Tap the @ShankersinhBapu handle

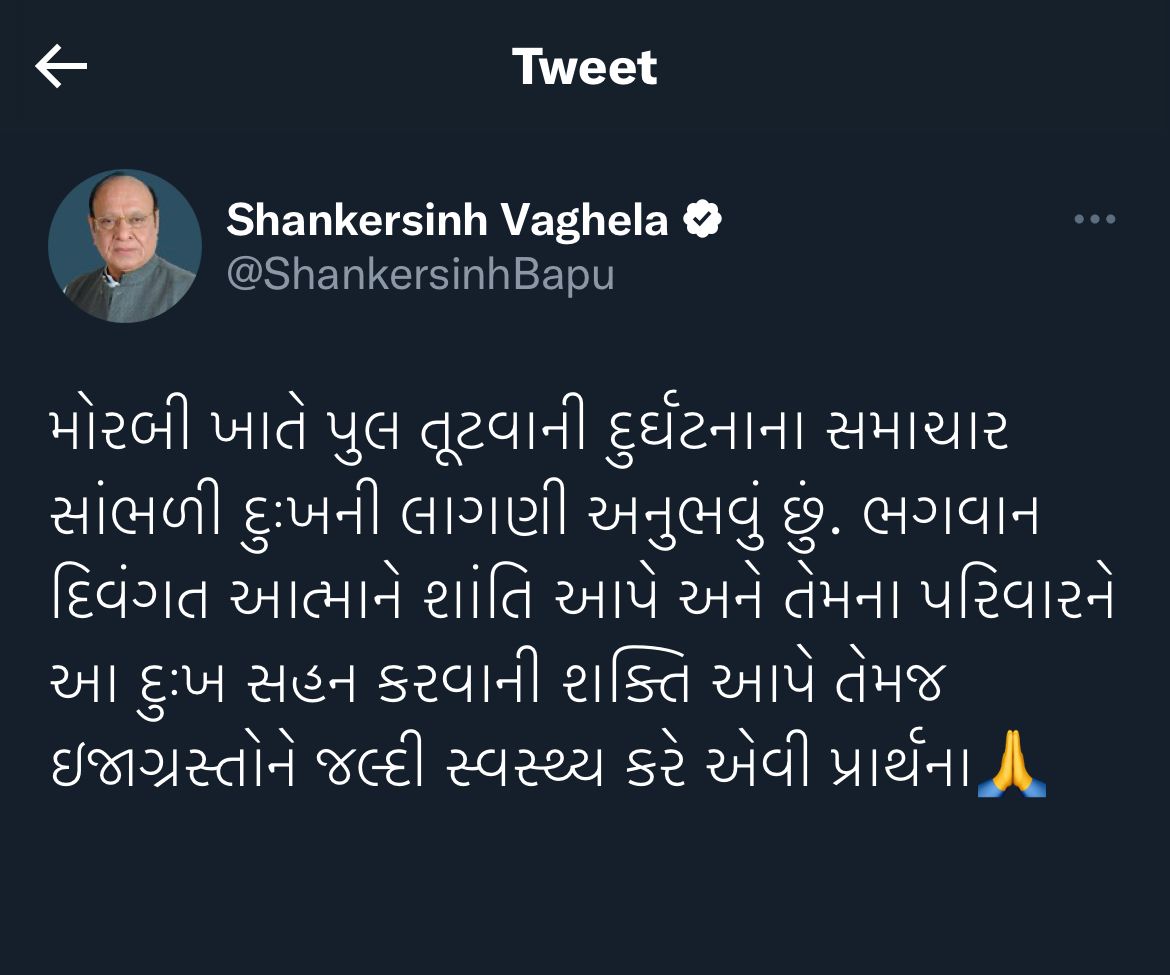coord(420,275)
